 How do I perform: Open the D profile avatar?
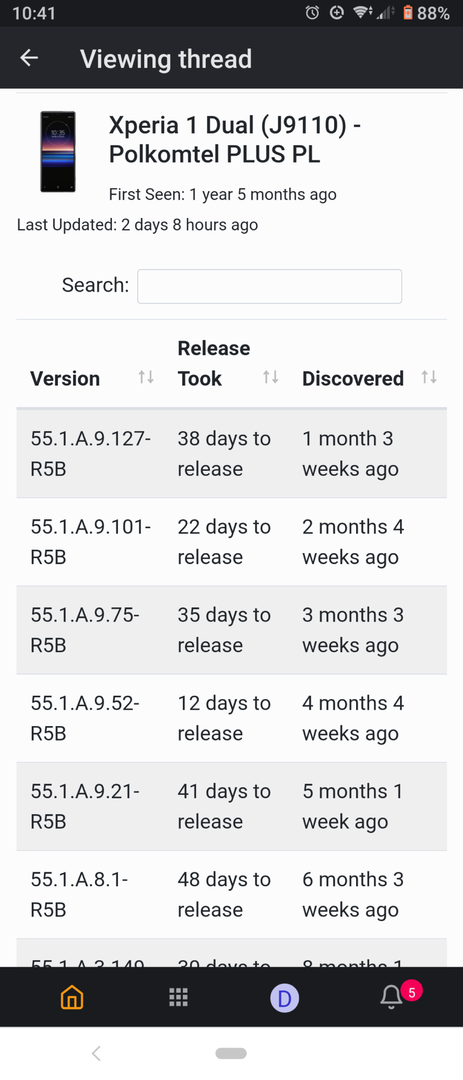285,997
